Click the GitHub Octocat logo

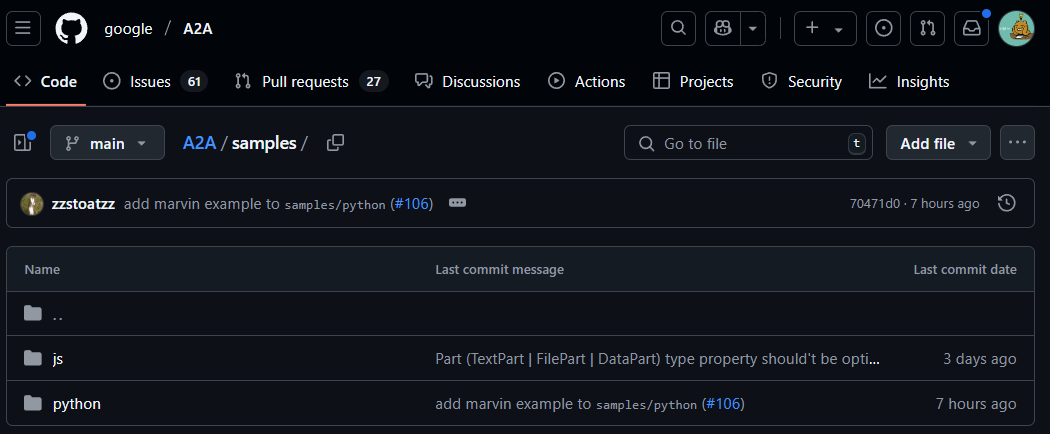coord(71,29)
